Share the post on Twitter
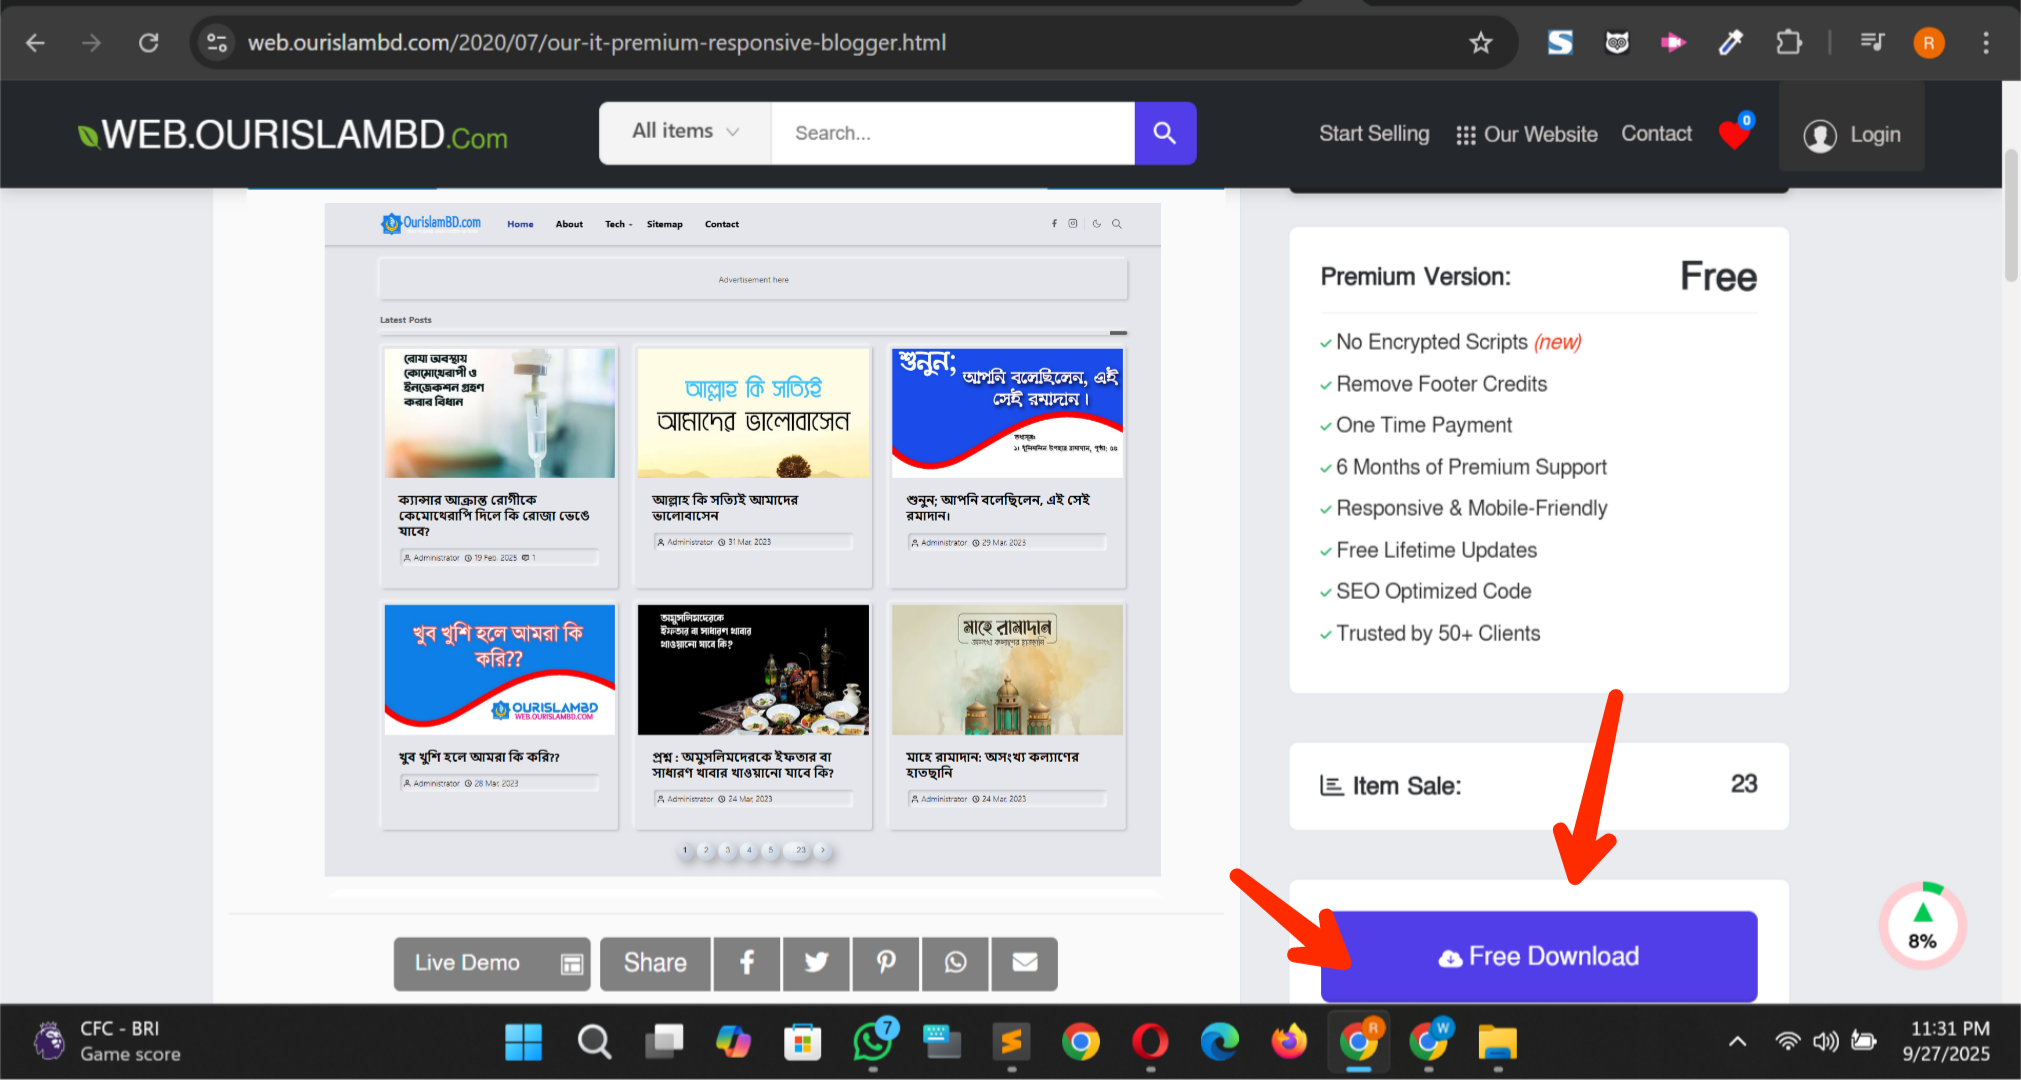2021x1080 pixels. [x=816, y=963]
